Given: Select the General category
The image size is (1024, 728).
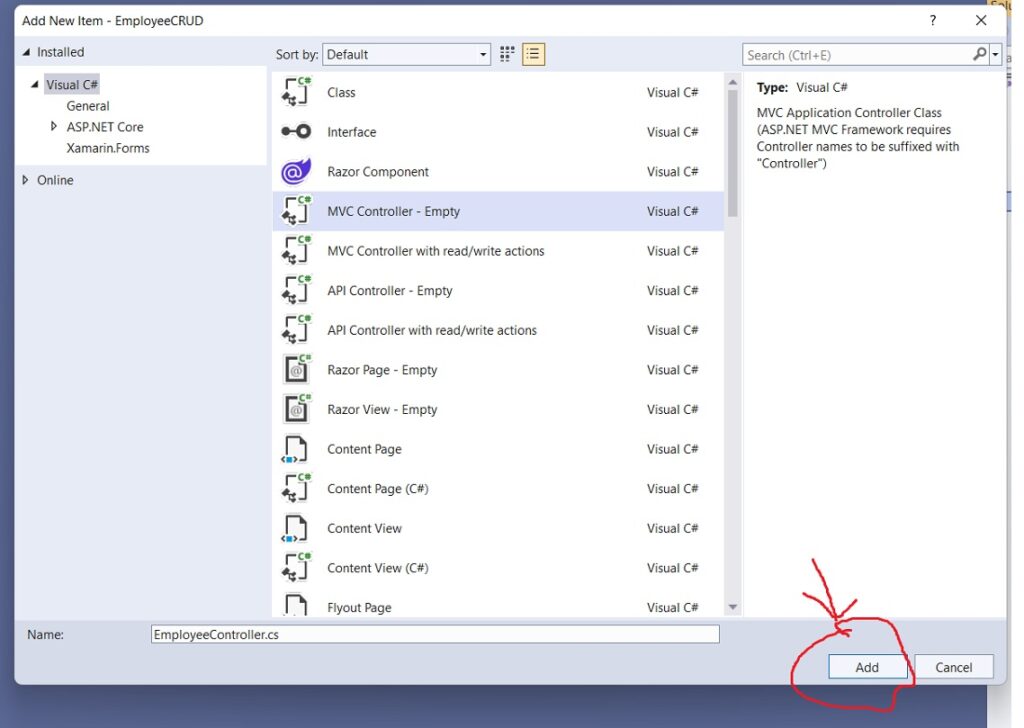Looking at the screenshot, I should point(88,106).
